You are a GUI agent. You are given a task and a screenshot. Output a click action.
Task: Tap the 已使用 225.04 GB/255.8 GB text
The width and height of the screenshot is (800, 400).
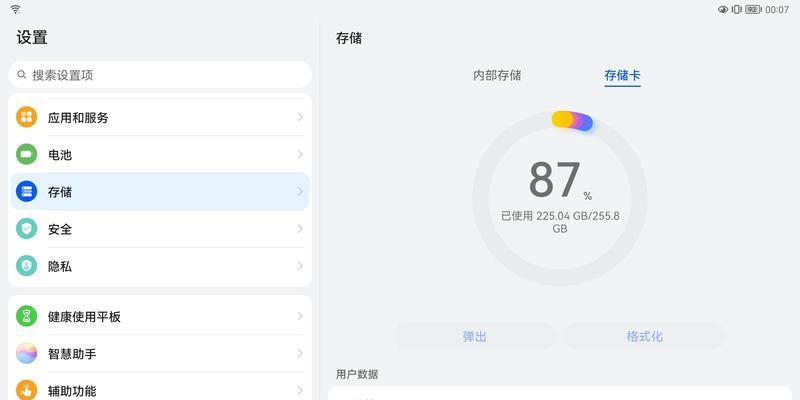click(x=560, y=222)
